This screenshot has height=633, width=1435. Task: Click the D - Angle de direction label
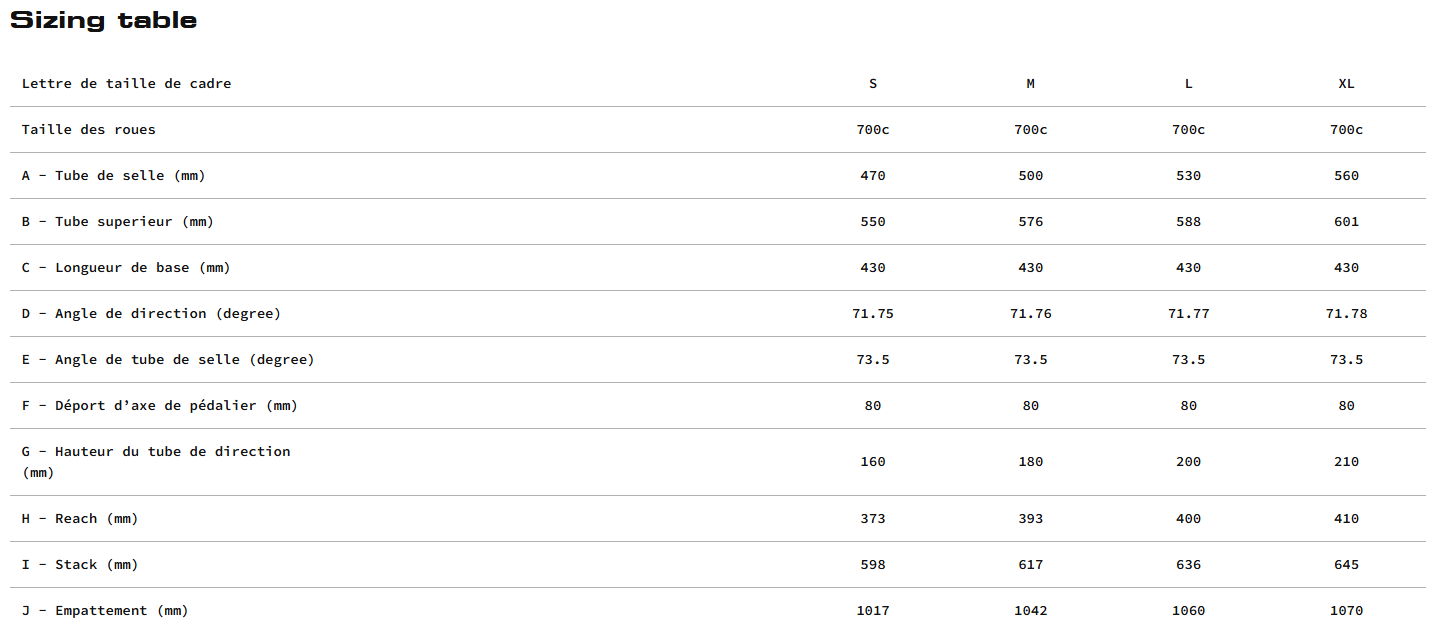(152, 314)
